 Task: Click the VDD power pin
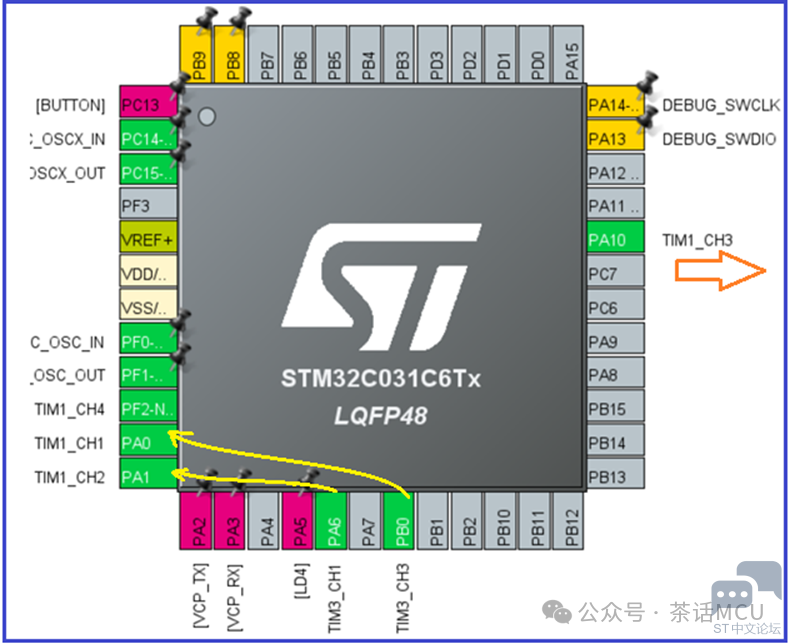(149, 271)
